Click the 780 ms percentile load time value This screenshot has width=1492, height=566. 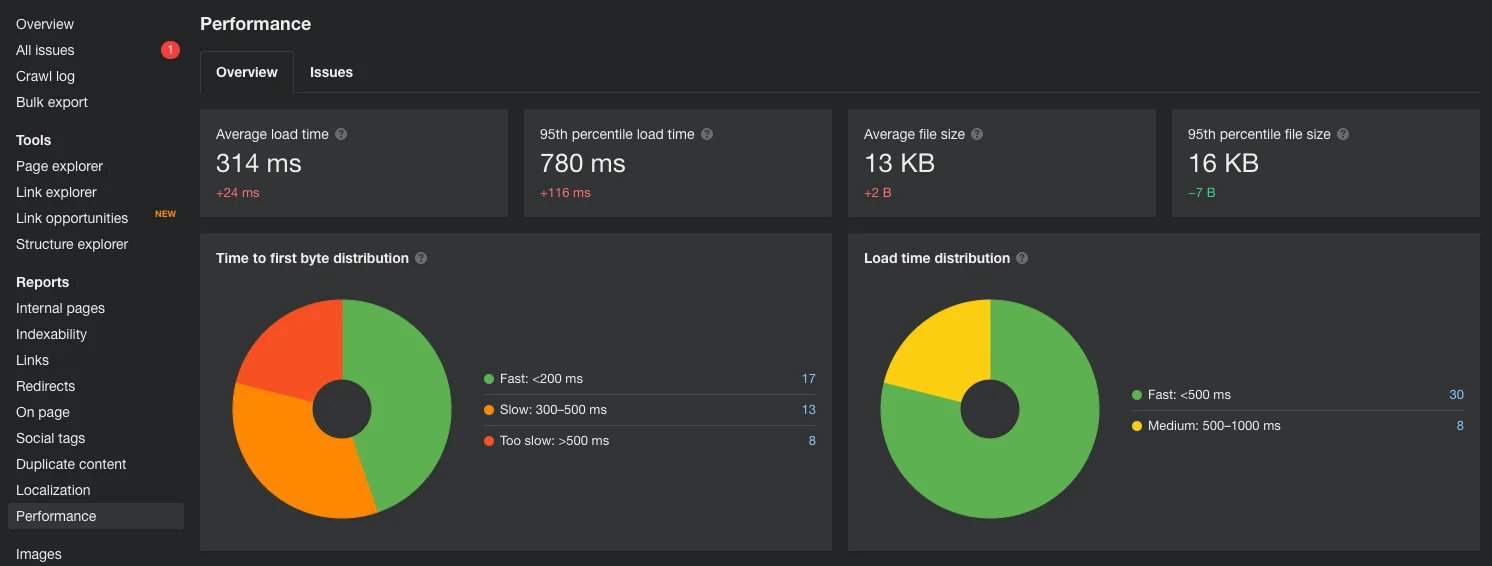(583, 163)
